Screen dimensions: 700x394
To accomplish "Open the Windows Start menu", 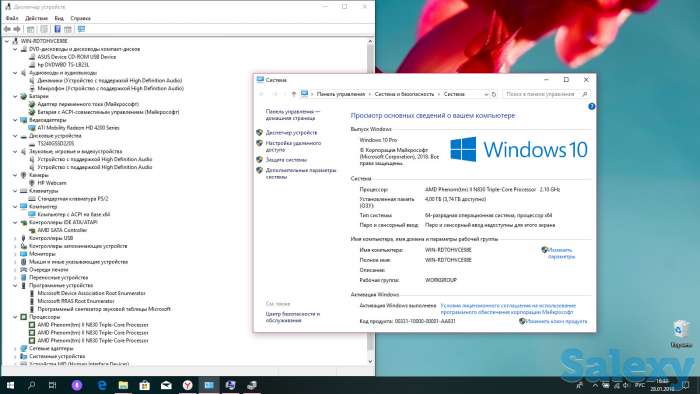I will pyautogui.click(x=10, y=385).
